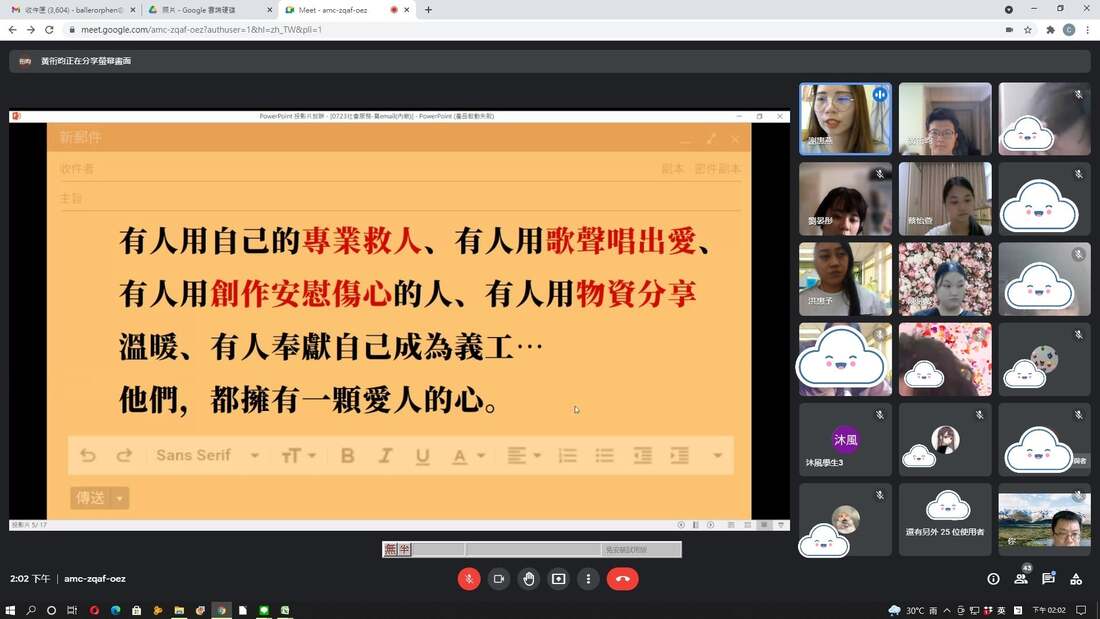Open the alignment dropdown in slide toolbar
Screen dimensions: 1100x619
(x=524, y=455)
